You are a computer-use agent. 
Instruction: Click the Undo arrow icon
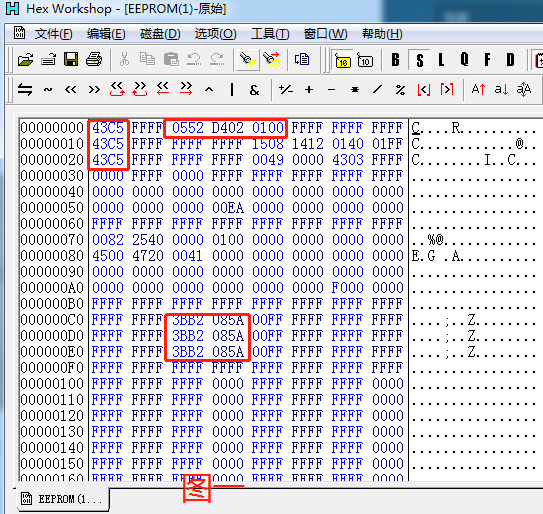tap(194, 60)
